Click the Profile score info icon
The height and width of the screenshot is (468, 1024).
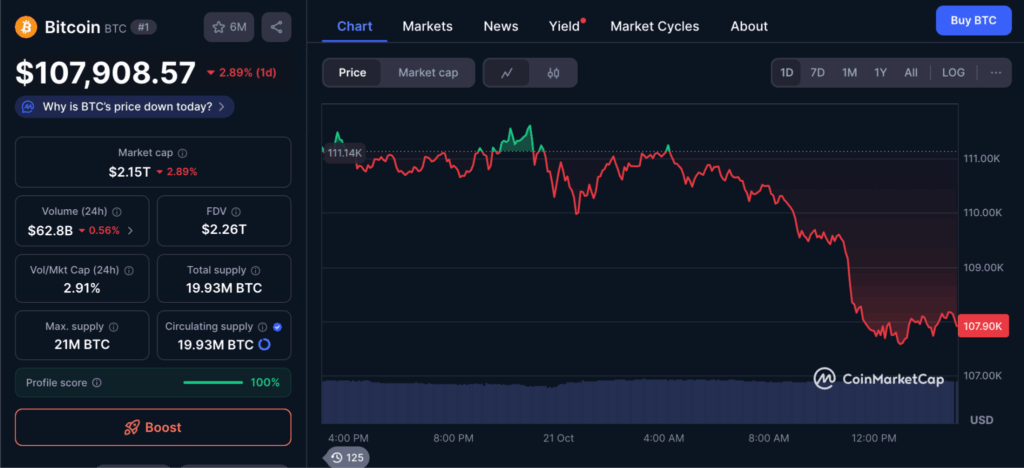coord(97,382)
